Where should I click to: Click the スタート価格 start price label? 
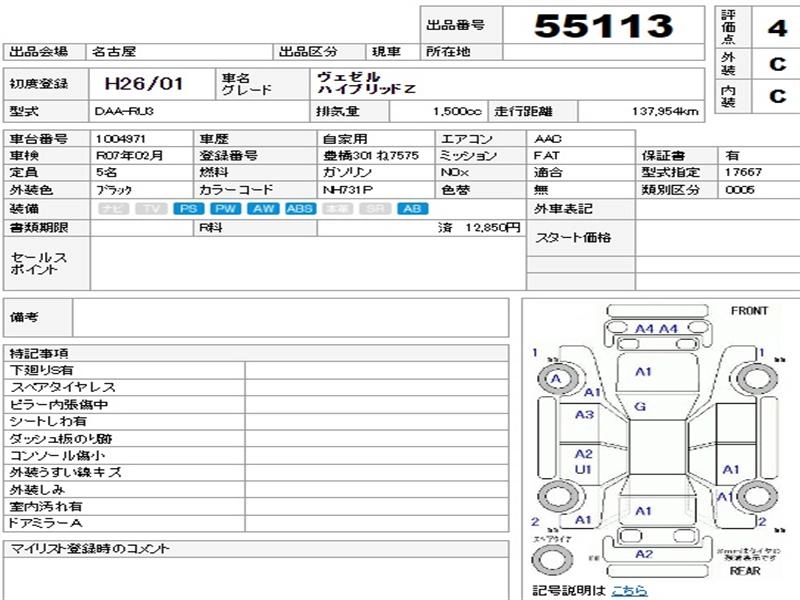click(573, 237)
